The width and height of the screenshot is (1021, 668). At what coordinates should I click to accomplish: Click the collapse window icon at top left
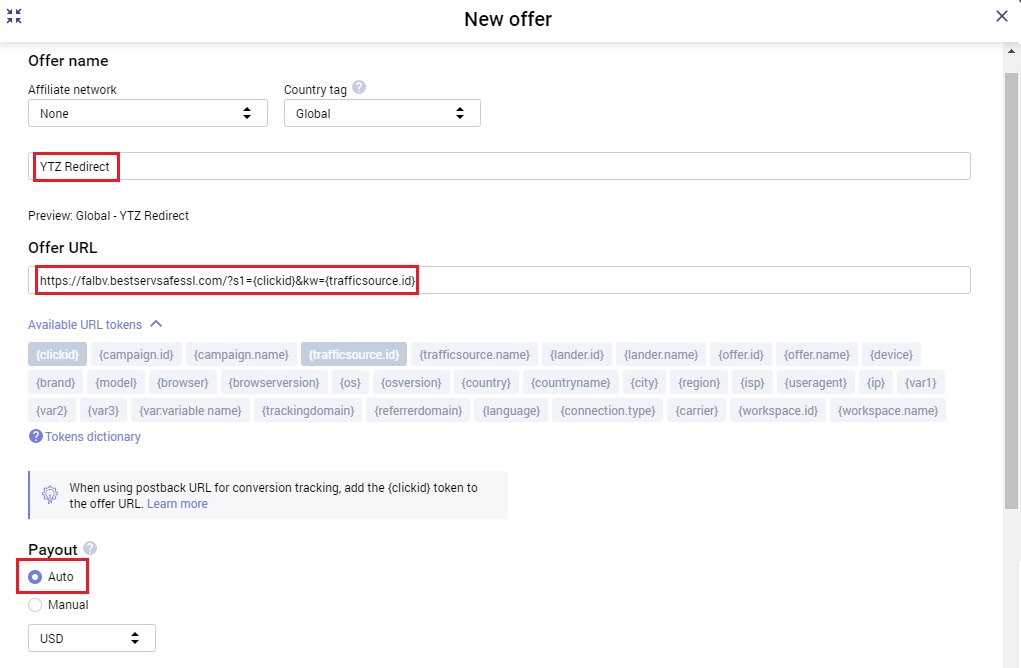click(x=14, y=17)
